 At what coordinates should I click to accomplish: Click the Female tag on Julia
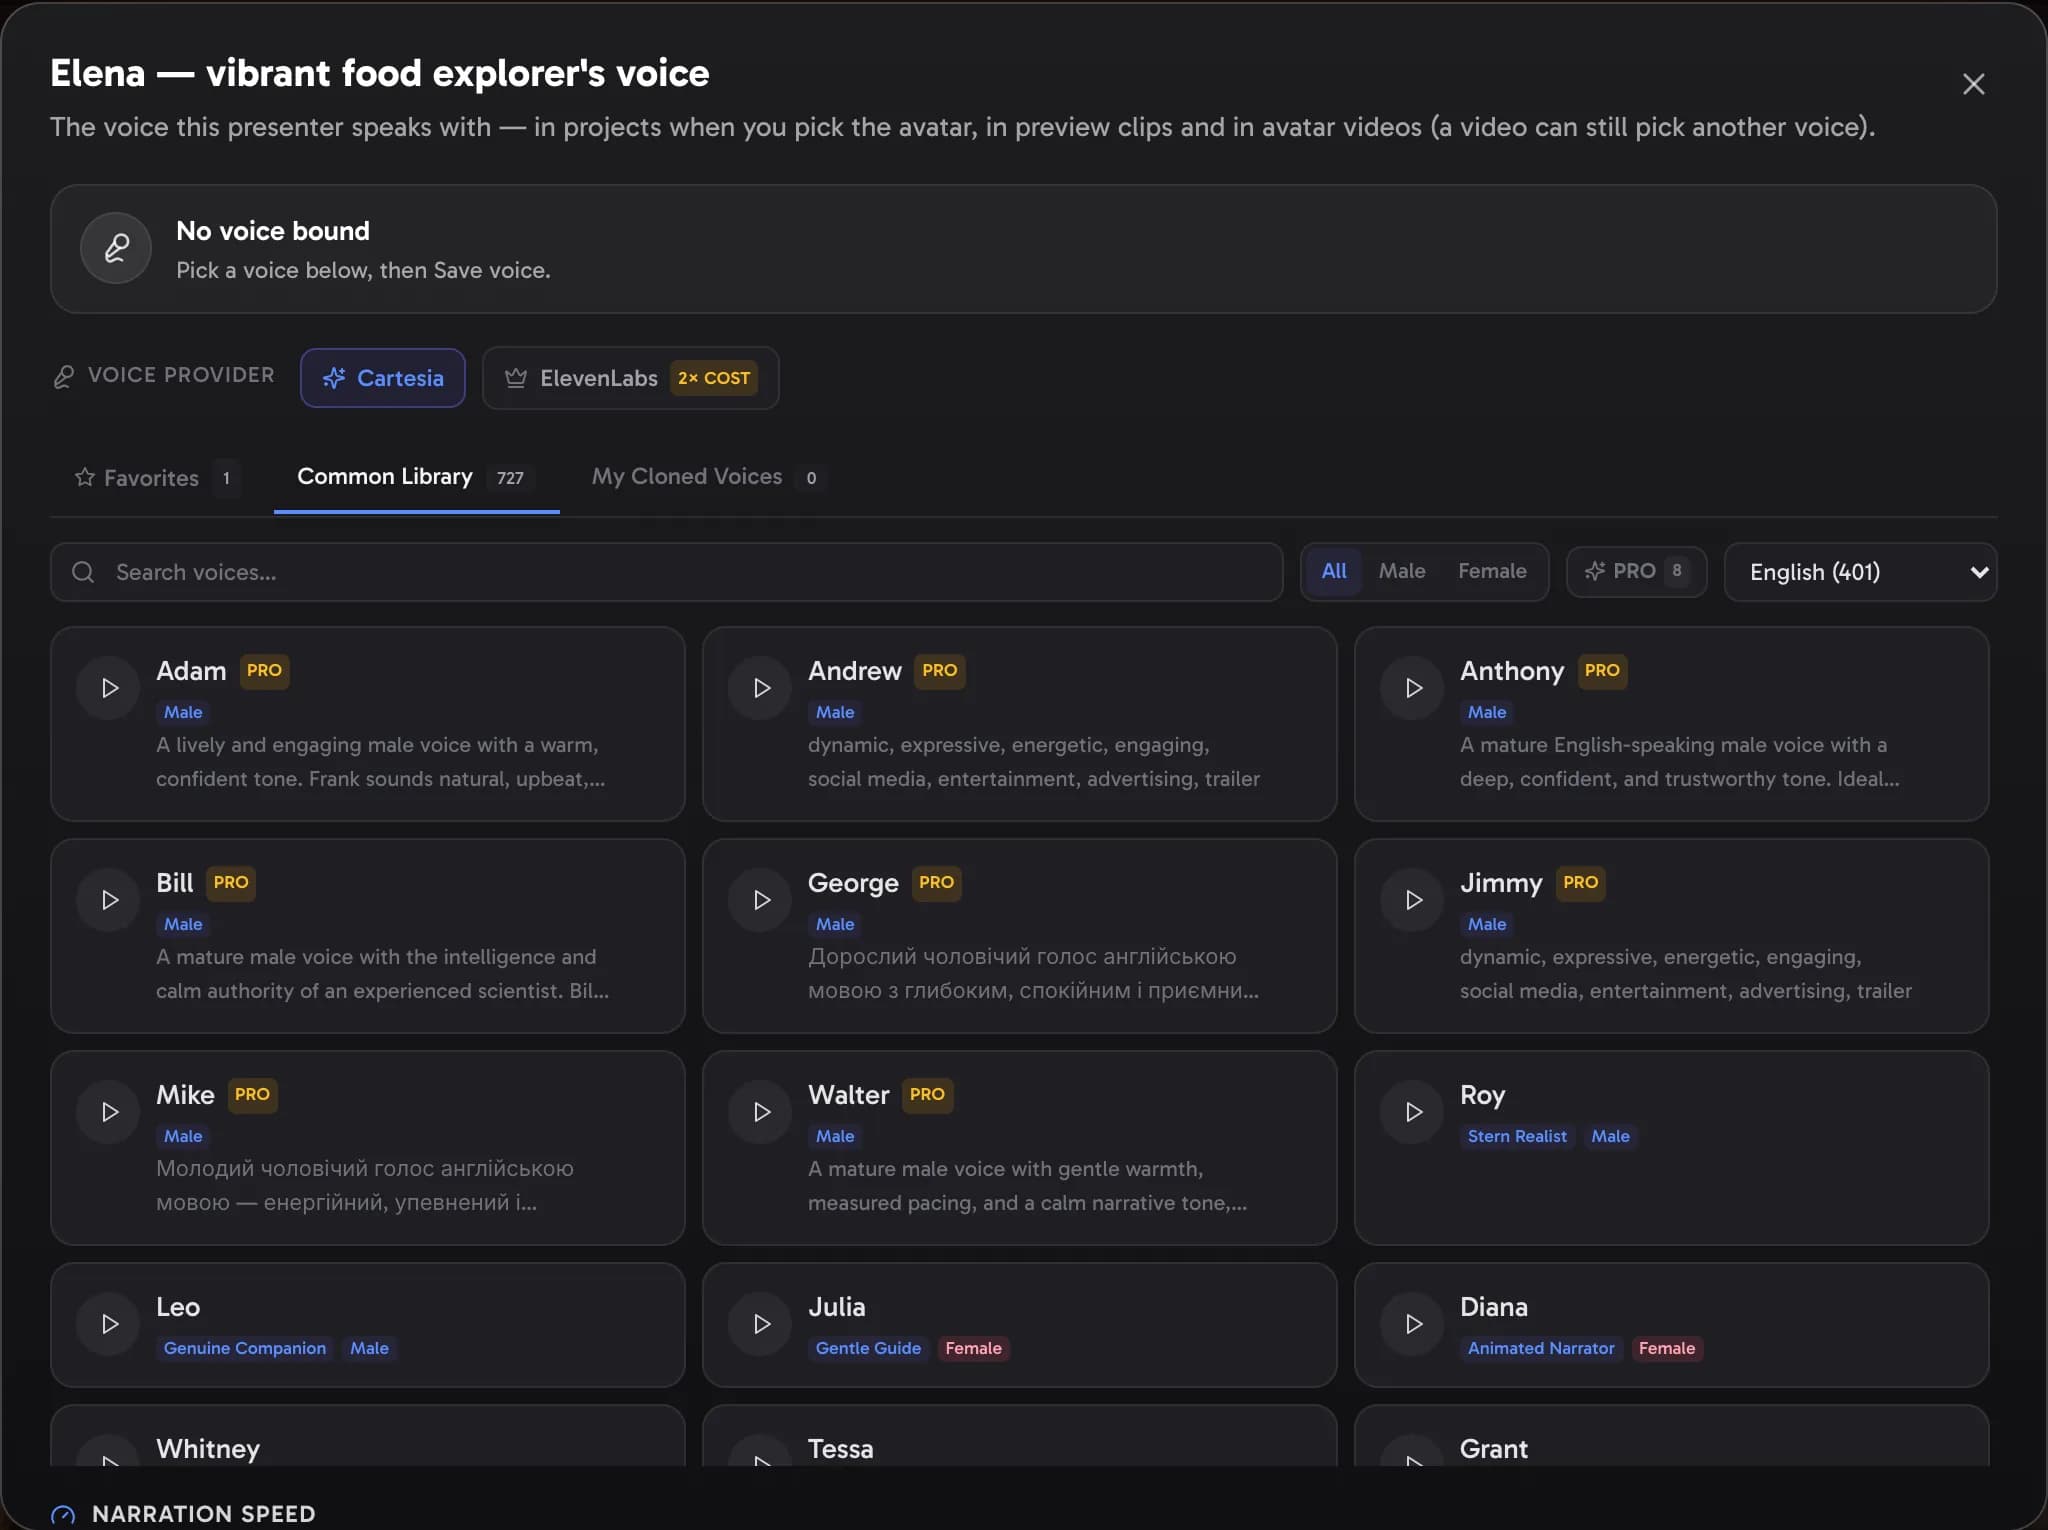click(x=973, y=1348)
